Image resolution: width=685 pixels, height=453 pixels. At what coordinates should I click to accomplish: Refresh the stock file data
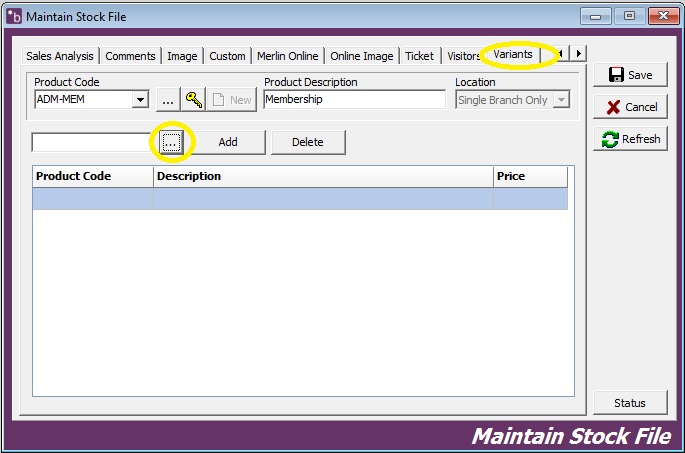point(630,139)
